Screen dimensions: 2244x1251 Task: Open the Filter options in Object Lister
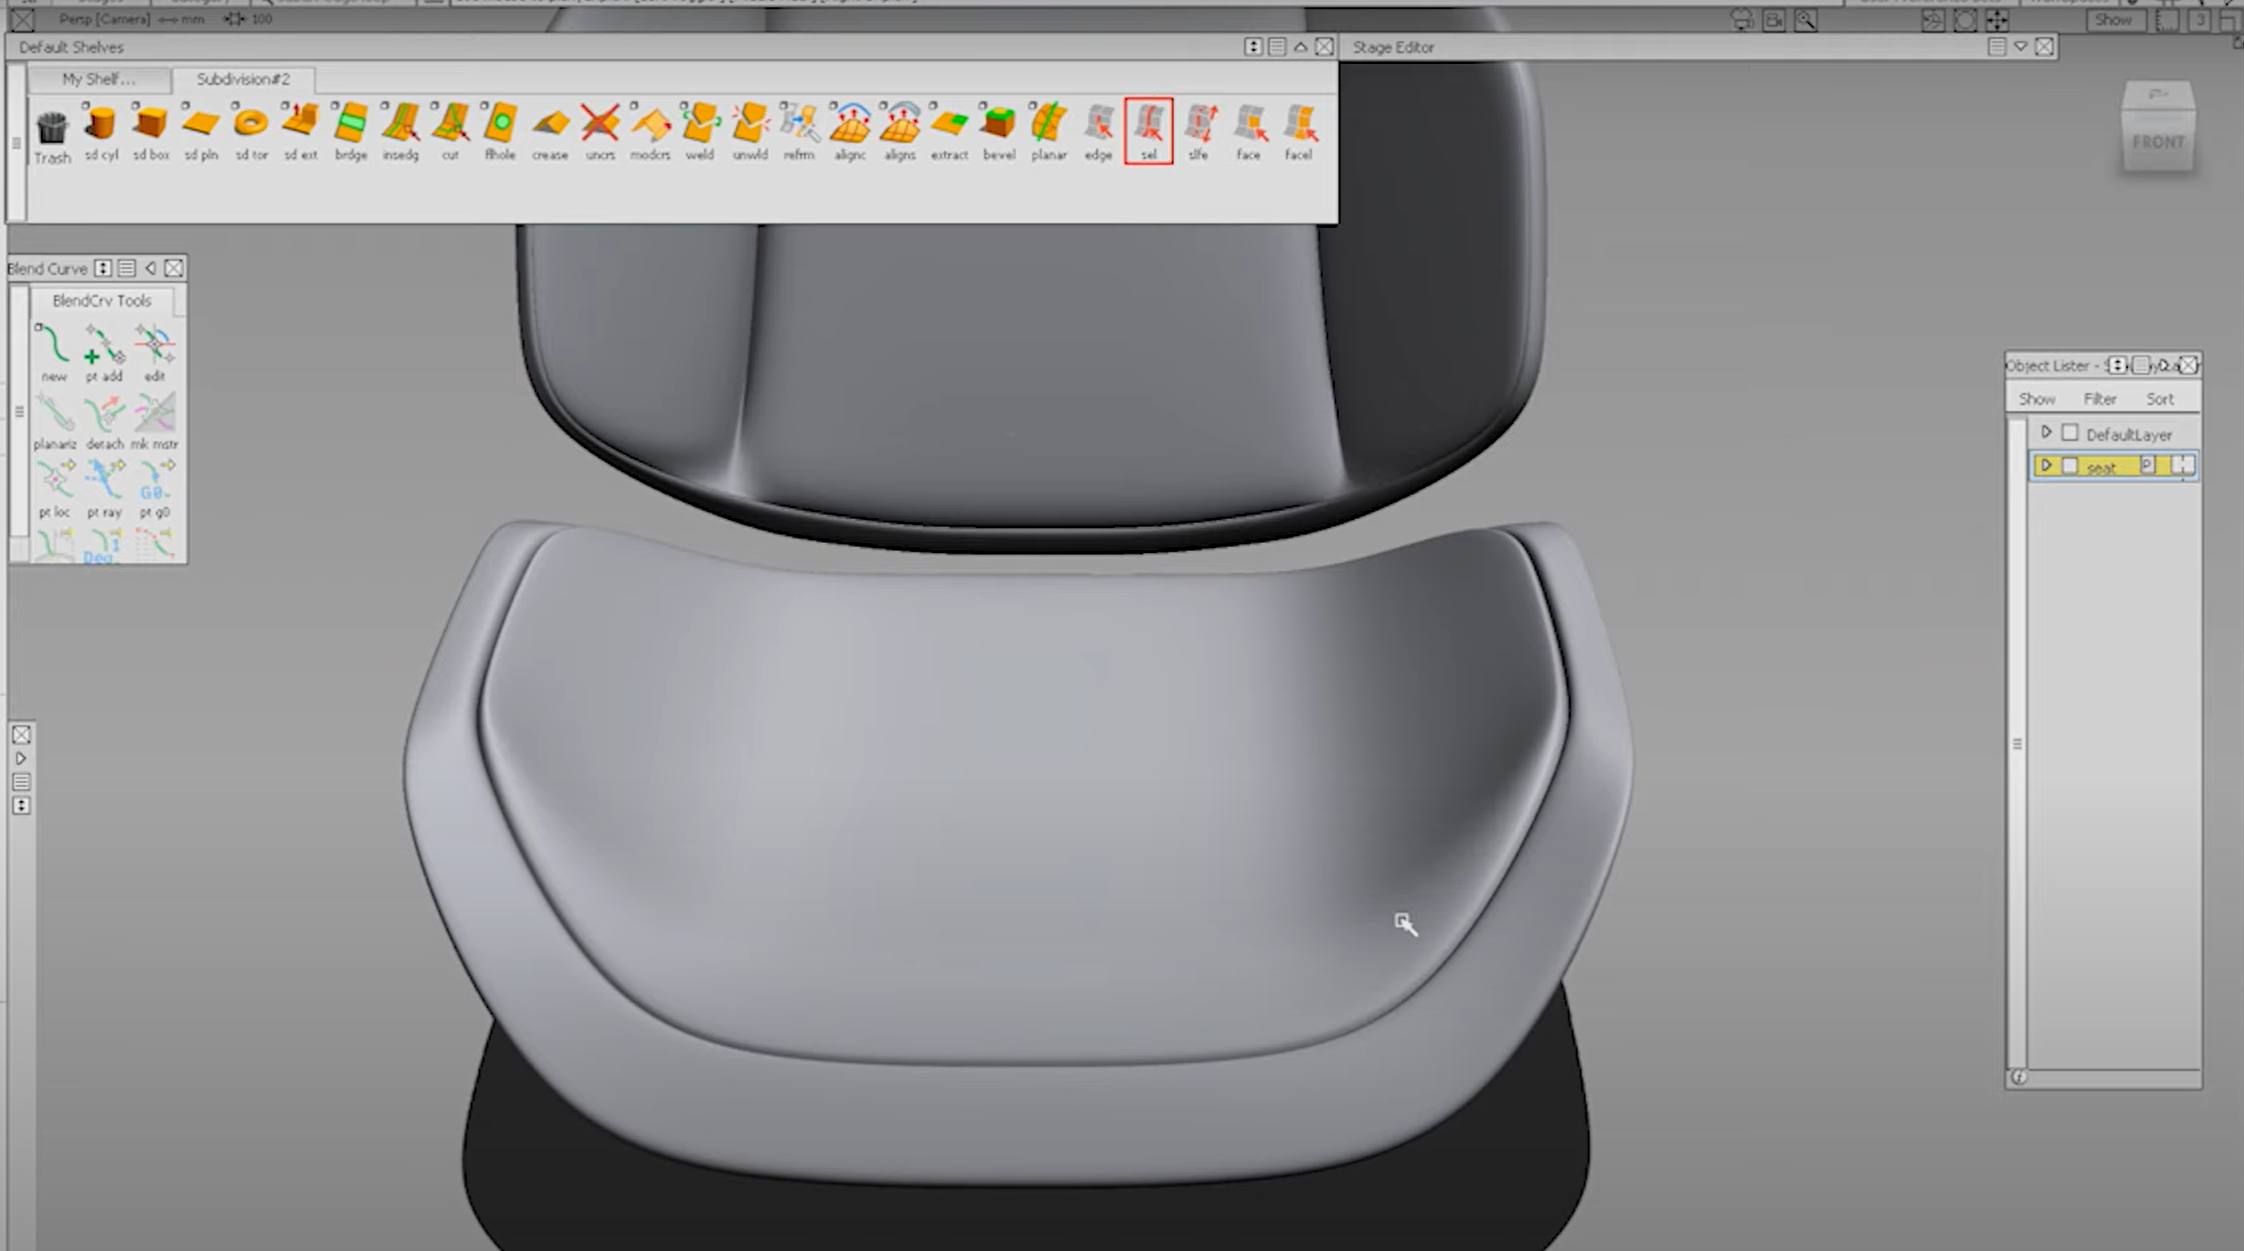pyautogui.click(x=2100, y=398)
